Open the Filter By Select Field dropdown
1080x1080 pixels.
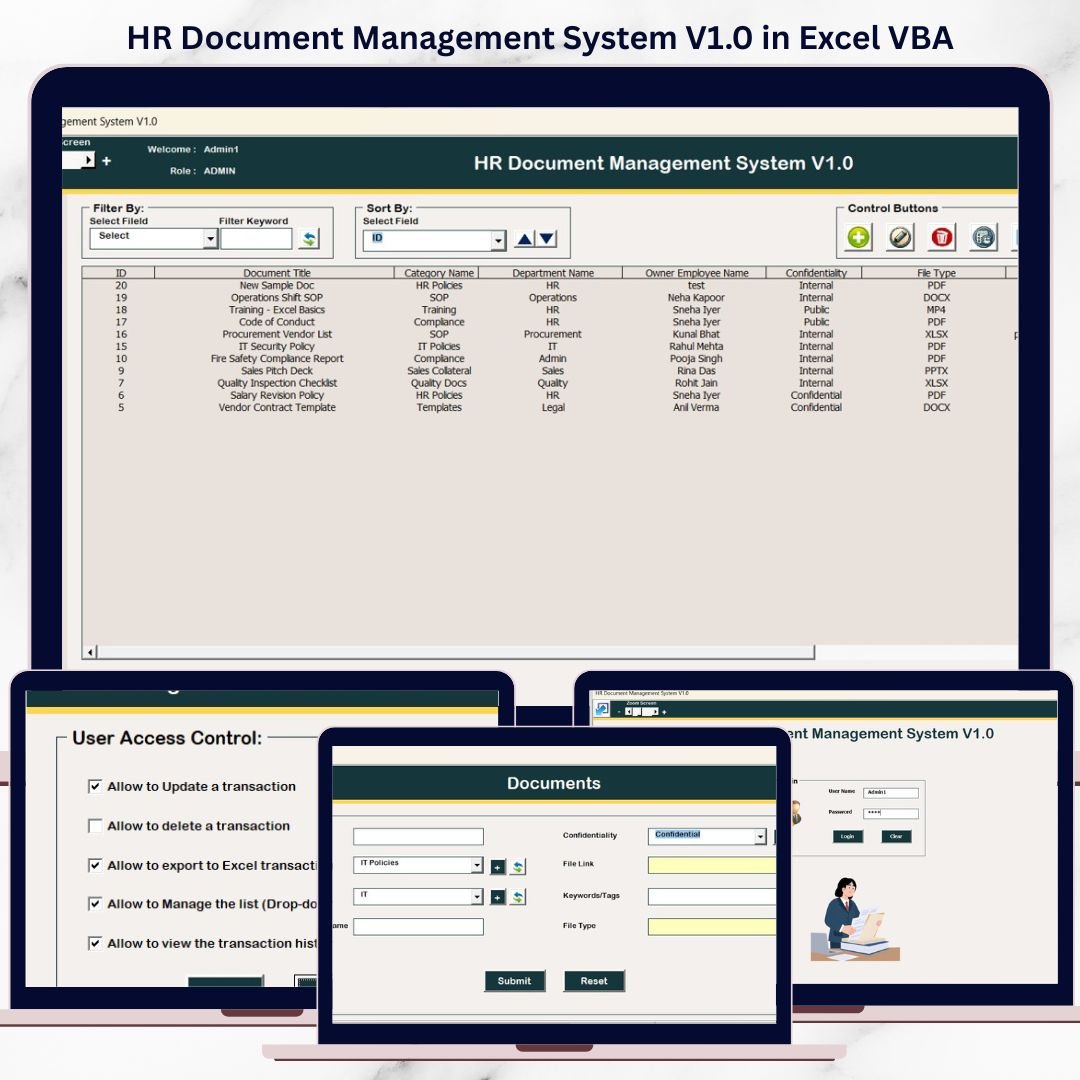[210, 239]
